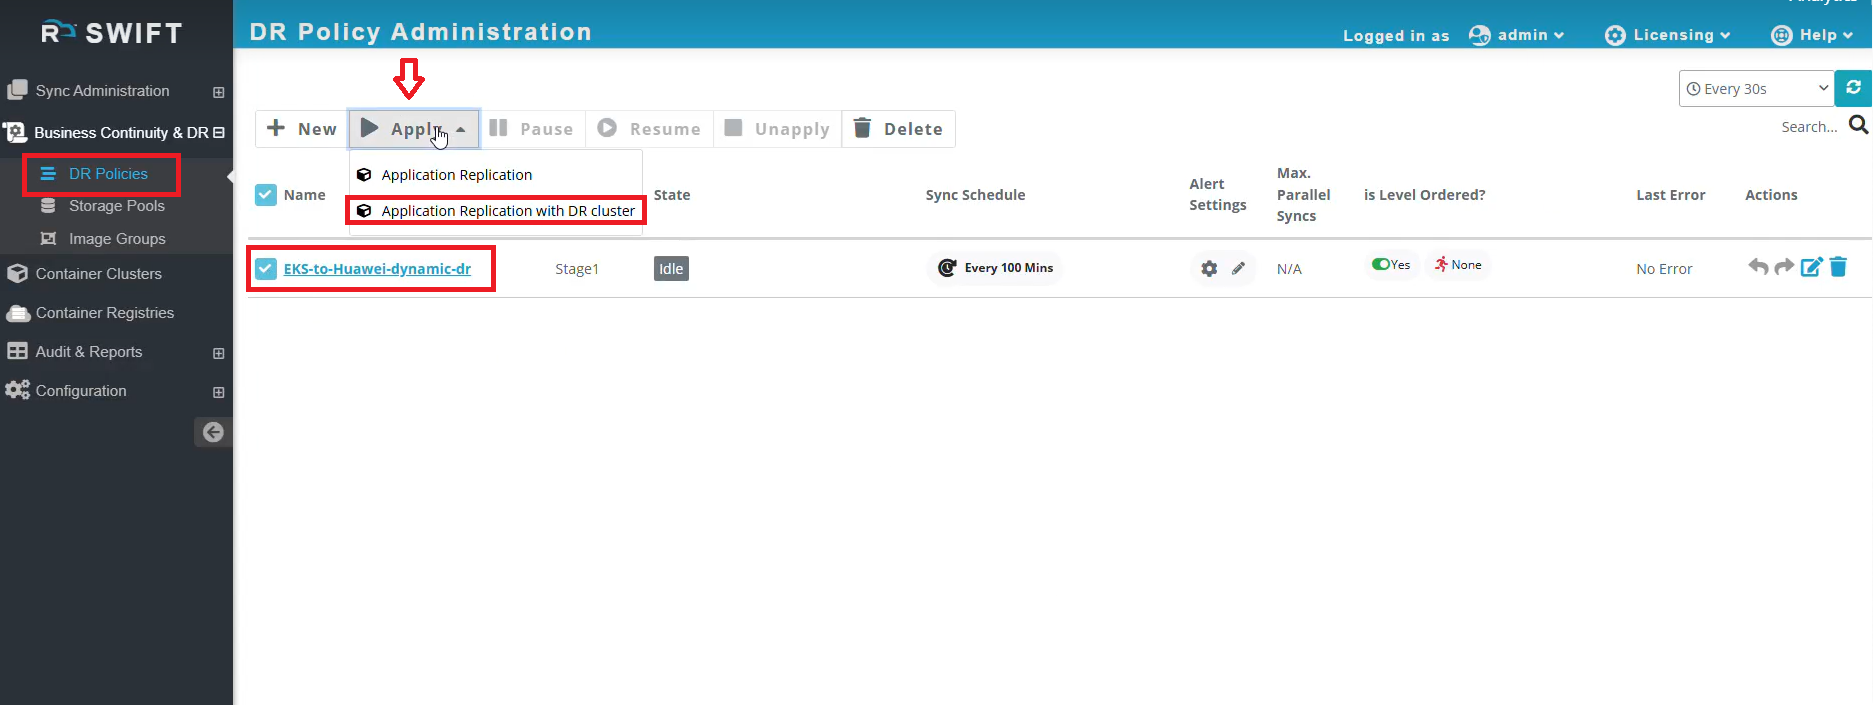Click the Delete button in toolbar
The image size is (1873, 705).
point(899,129)
